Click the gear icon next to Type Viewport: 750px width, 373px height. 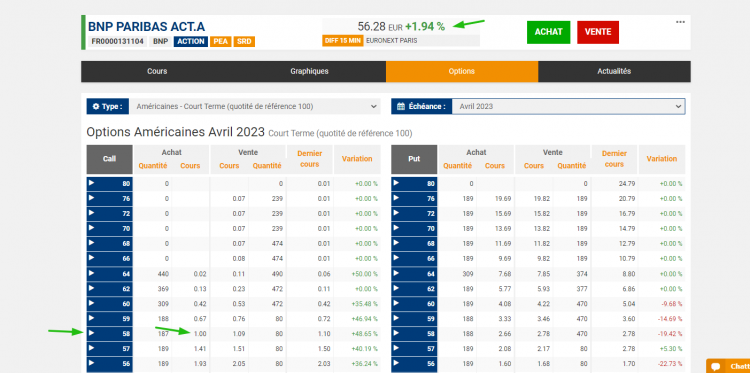tap(96, 107)
